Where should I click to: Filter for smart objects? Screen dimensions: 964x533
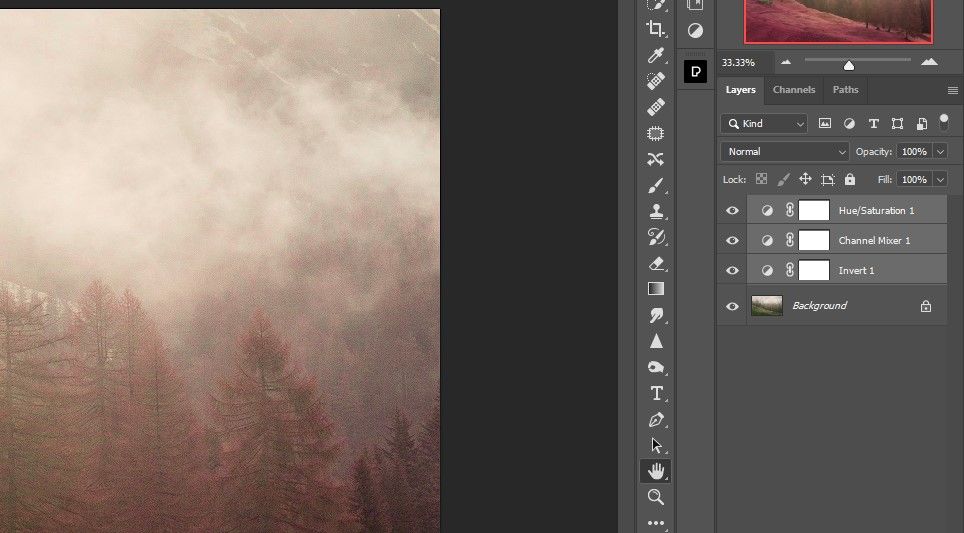pyautogui.click(x=921, y=124)
